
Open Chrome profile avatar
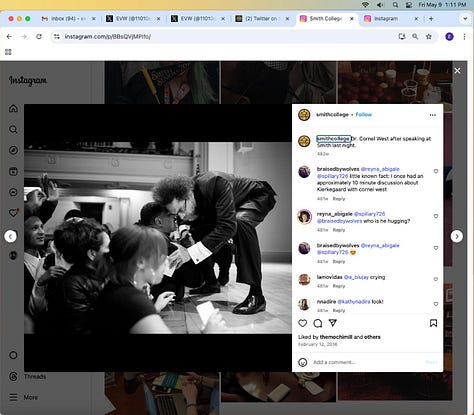(449, 36)
